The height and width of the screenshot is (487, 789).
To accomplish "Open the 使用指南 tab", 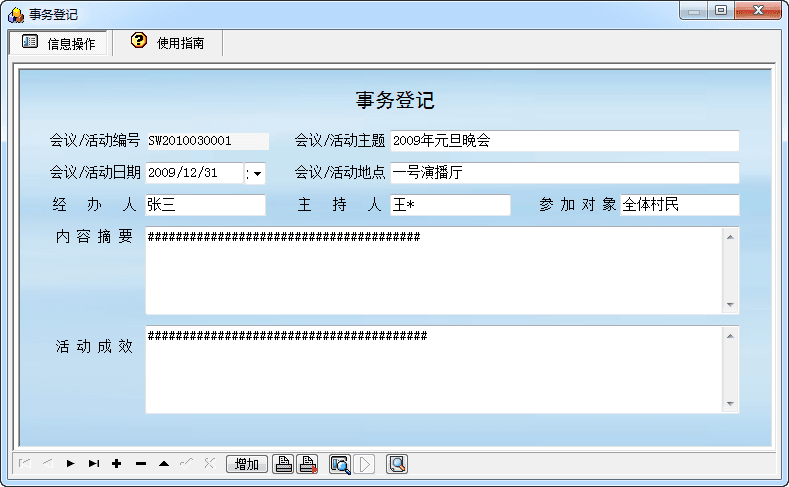I will 167,43.
